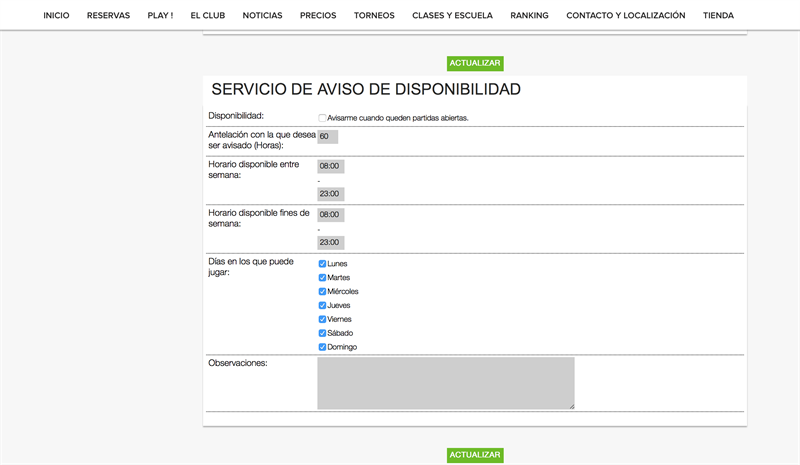
Task: Disable the Viernes checkbox
Action: (322, 320)
